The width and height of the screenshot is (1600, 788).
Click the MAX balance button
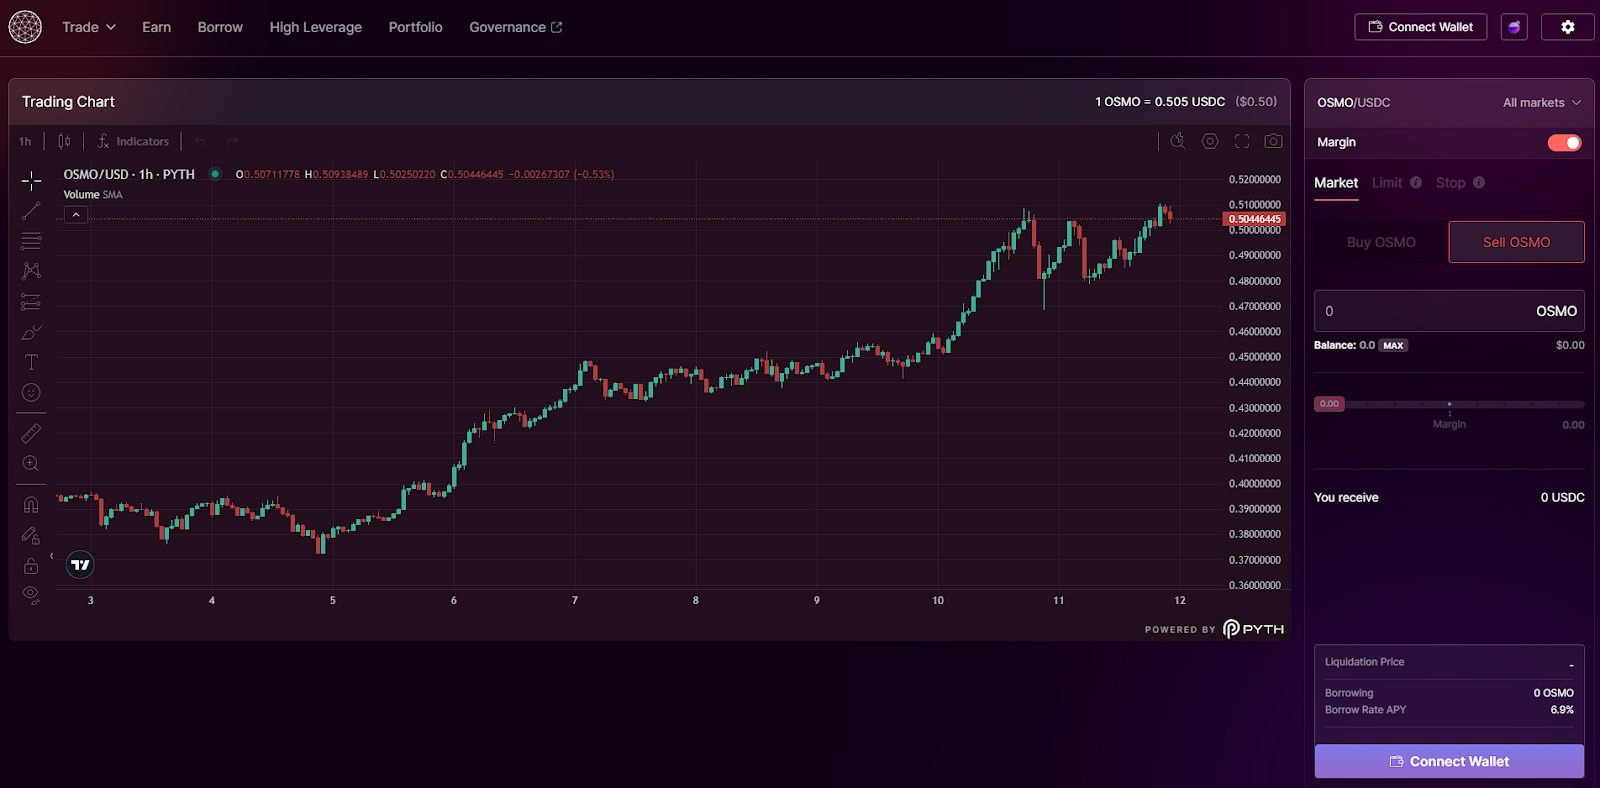click(x=1393, y=345)
